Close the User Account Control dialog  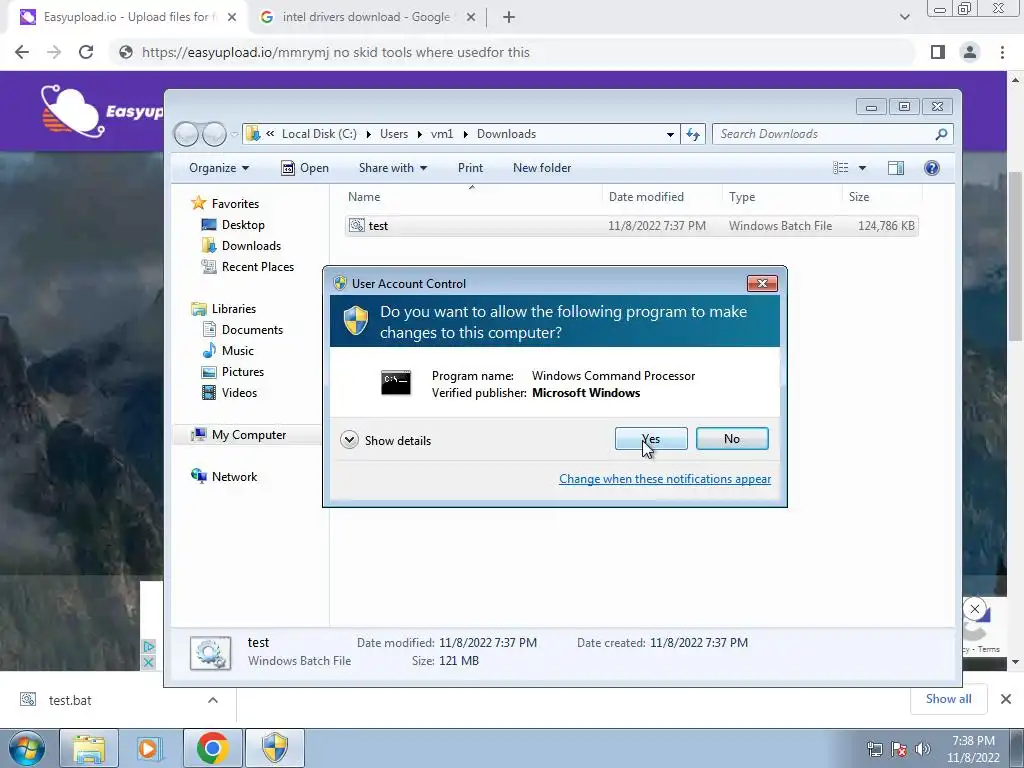click(x=761, y=283)
